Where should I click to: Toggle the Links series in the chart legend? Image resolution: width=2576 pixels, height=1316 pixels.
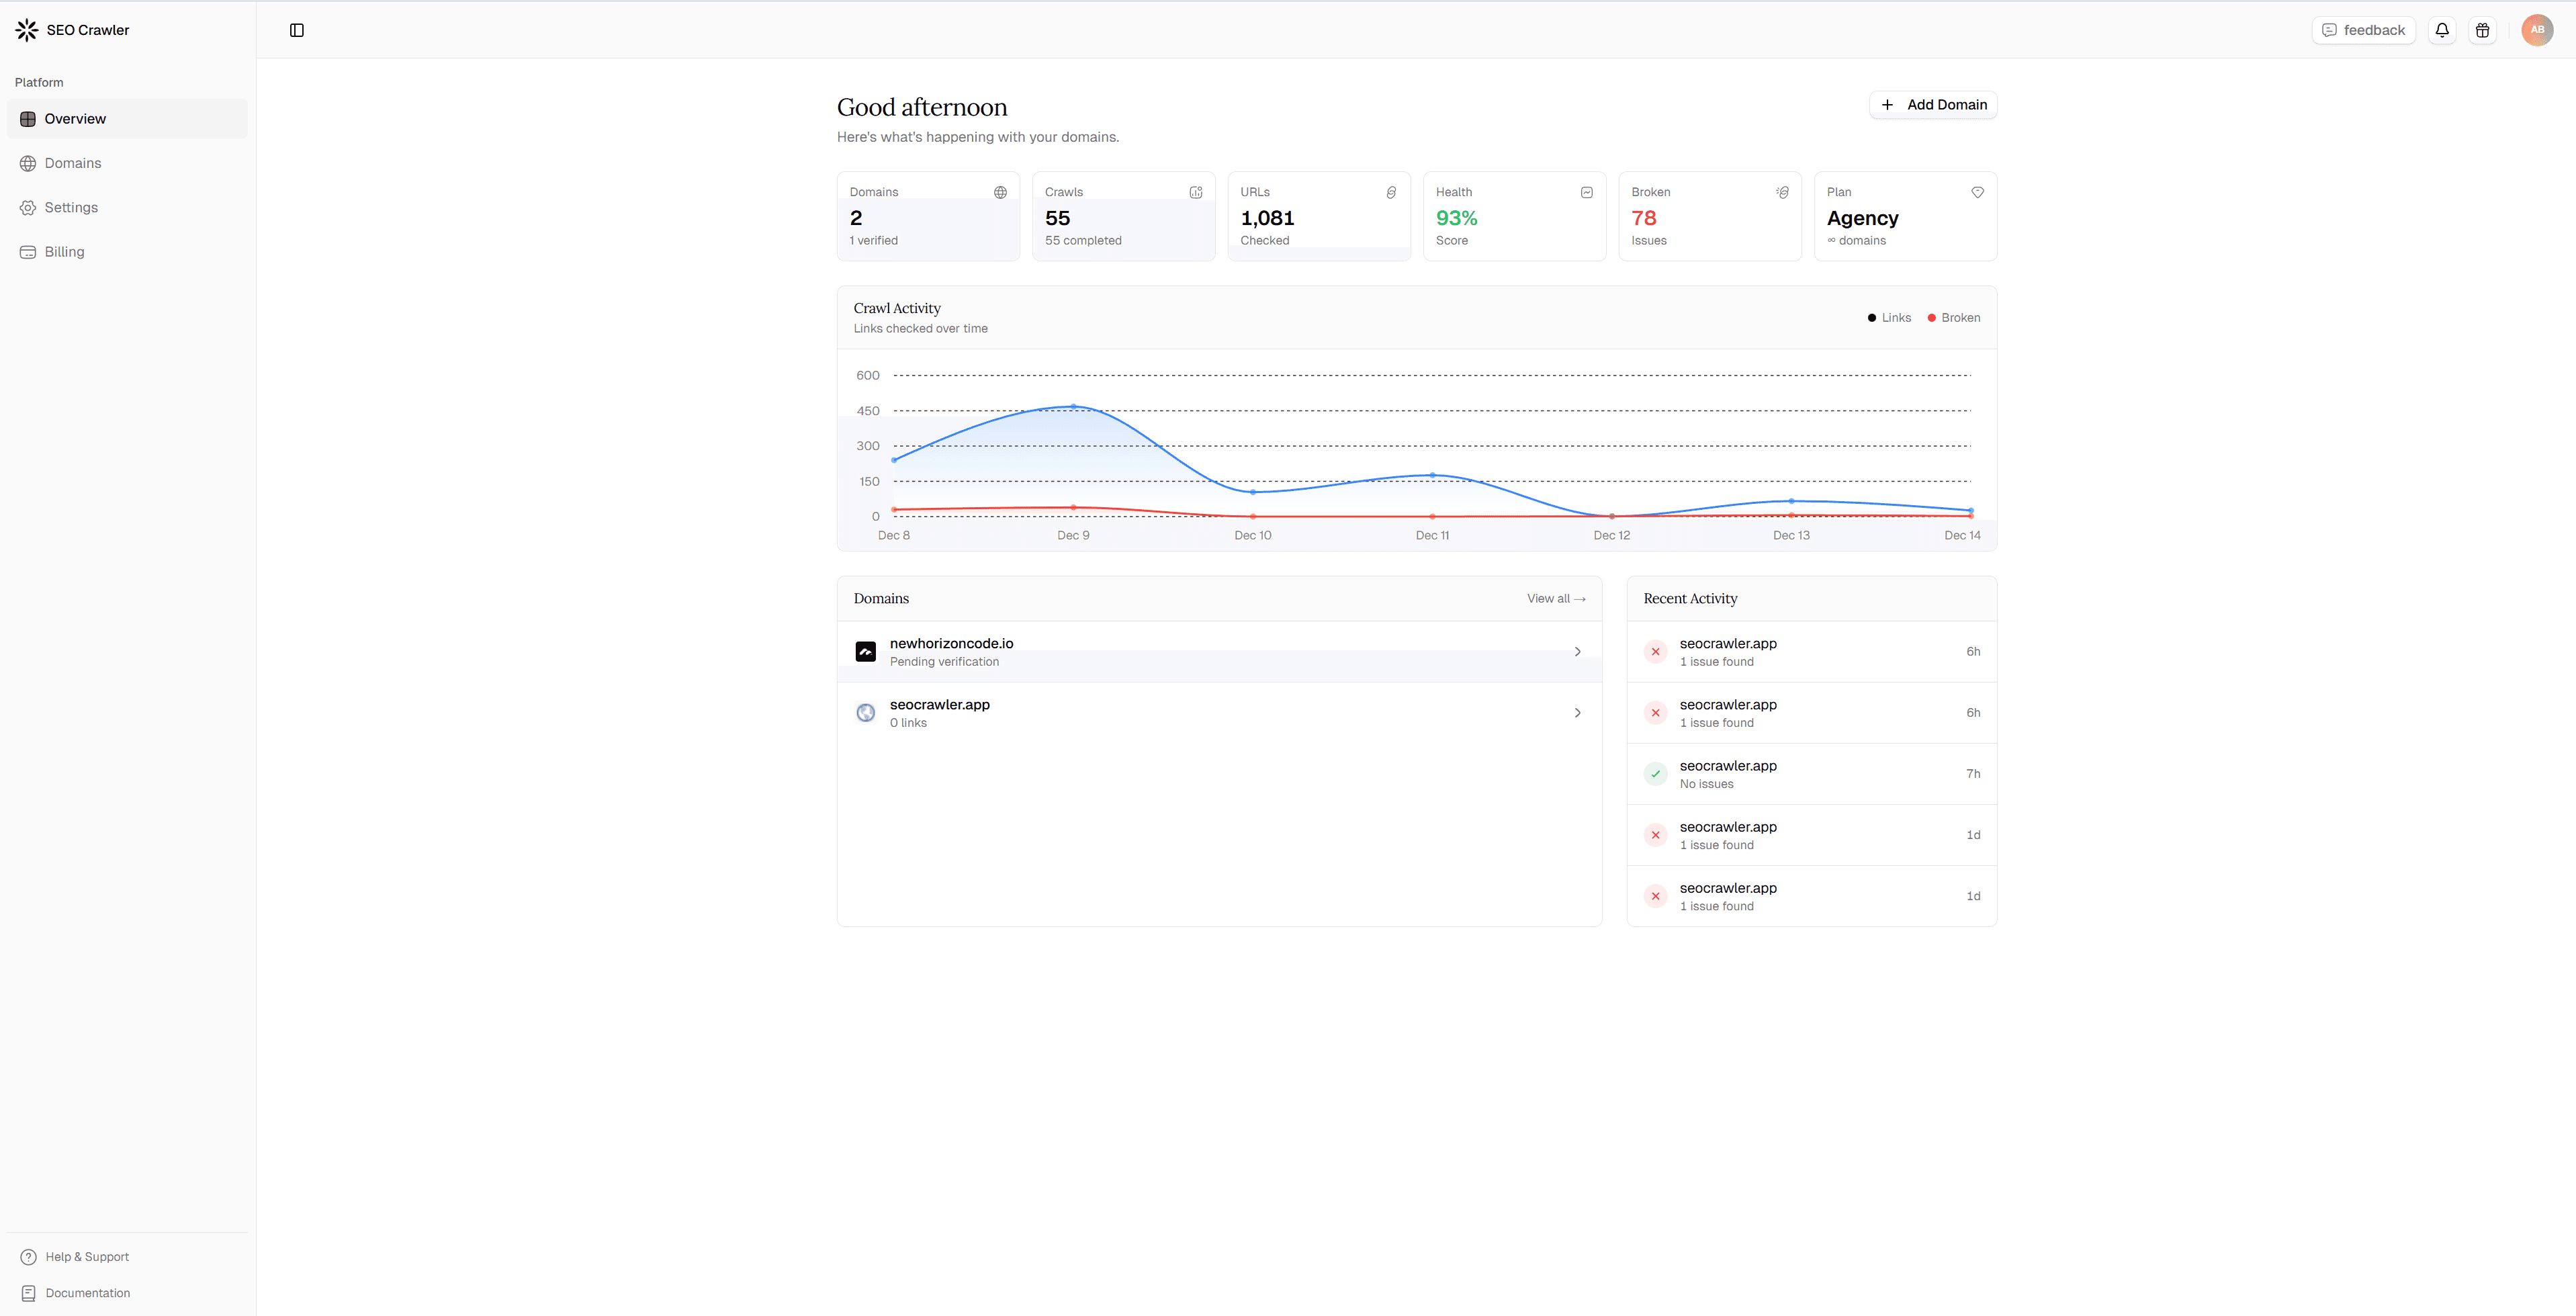click(x=1888, y=317)
